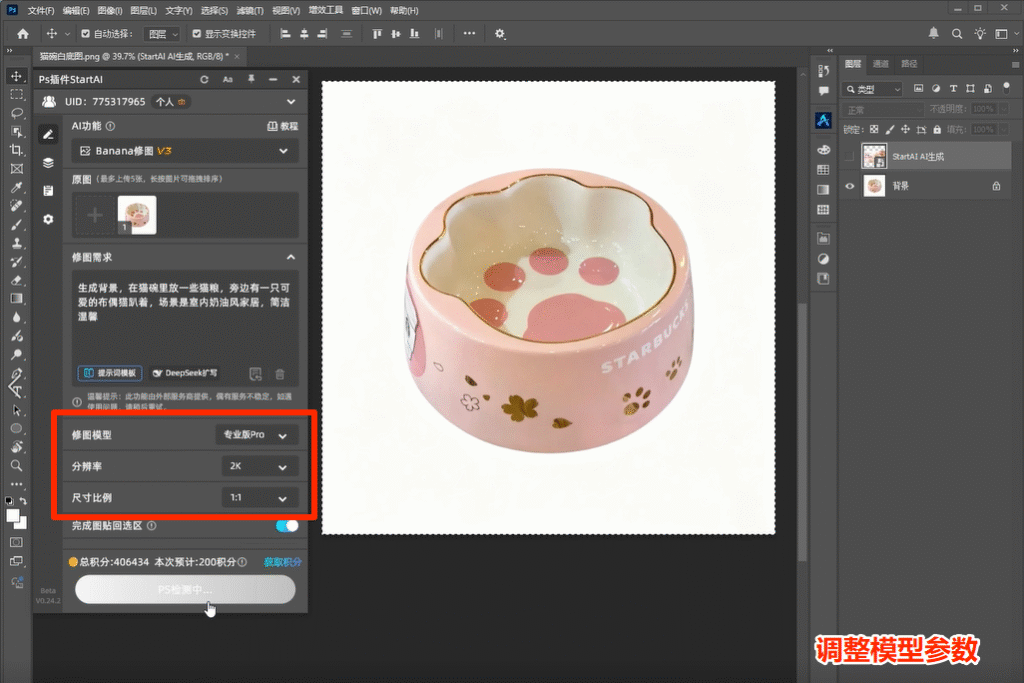This screenshot has height=683, width=1024.
Task: Click the StartAI refresh icon
Action: point(204,79)
